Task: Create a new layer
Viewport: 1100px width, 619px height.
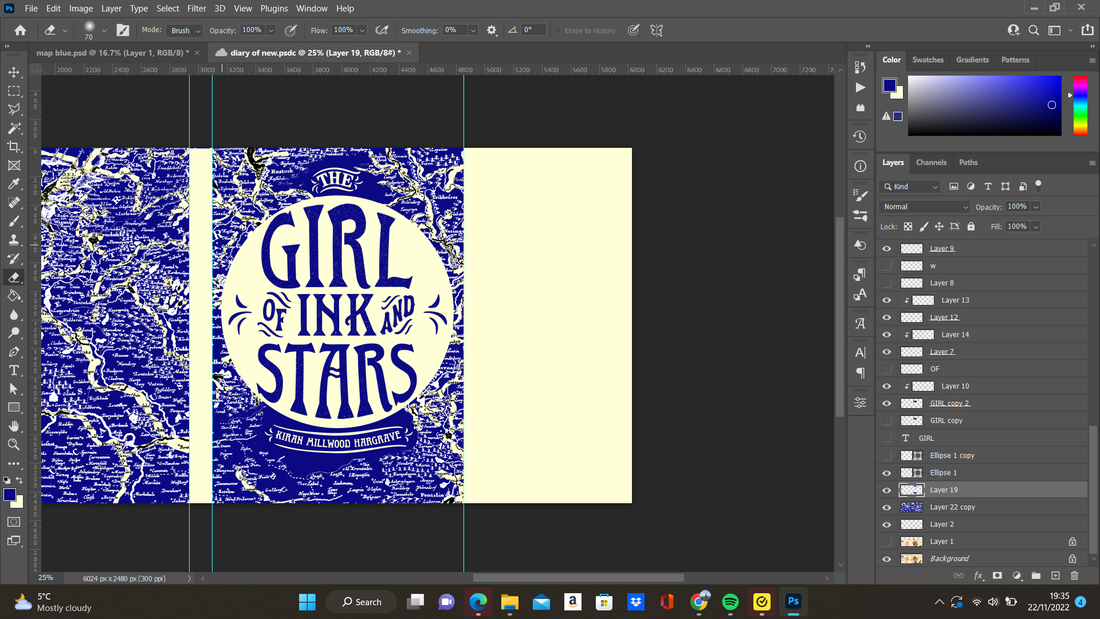Action: 1055,575
